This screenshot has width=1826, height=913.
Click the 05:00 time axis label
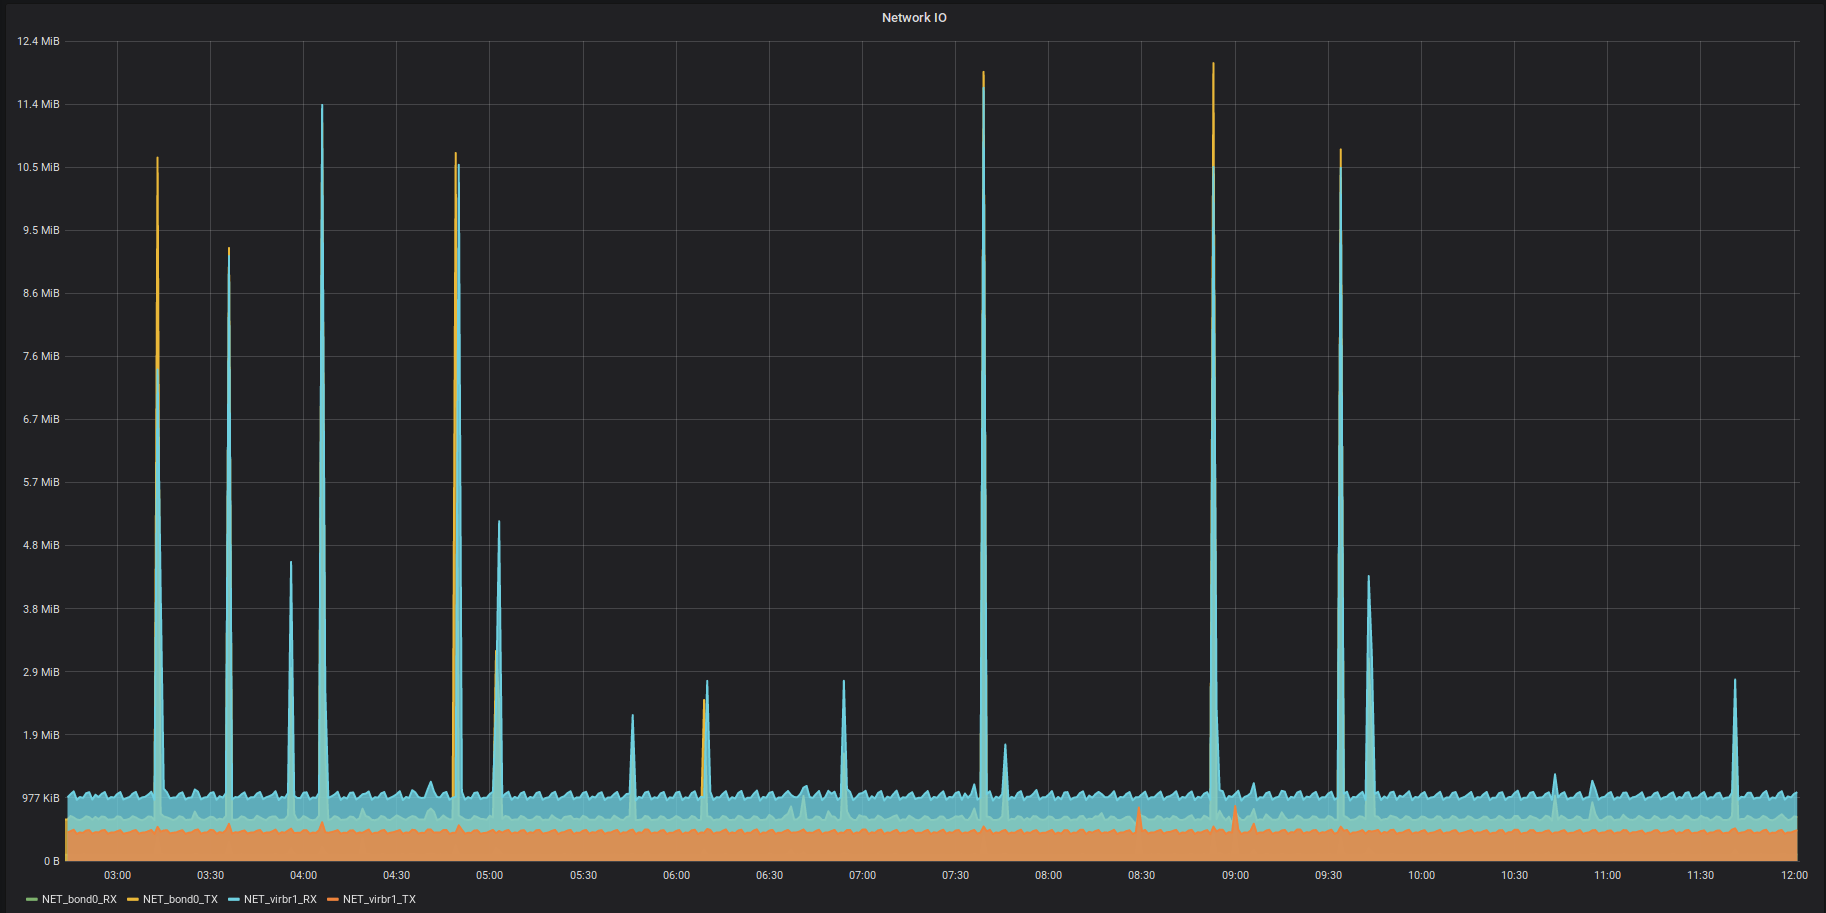pos(489,875)
